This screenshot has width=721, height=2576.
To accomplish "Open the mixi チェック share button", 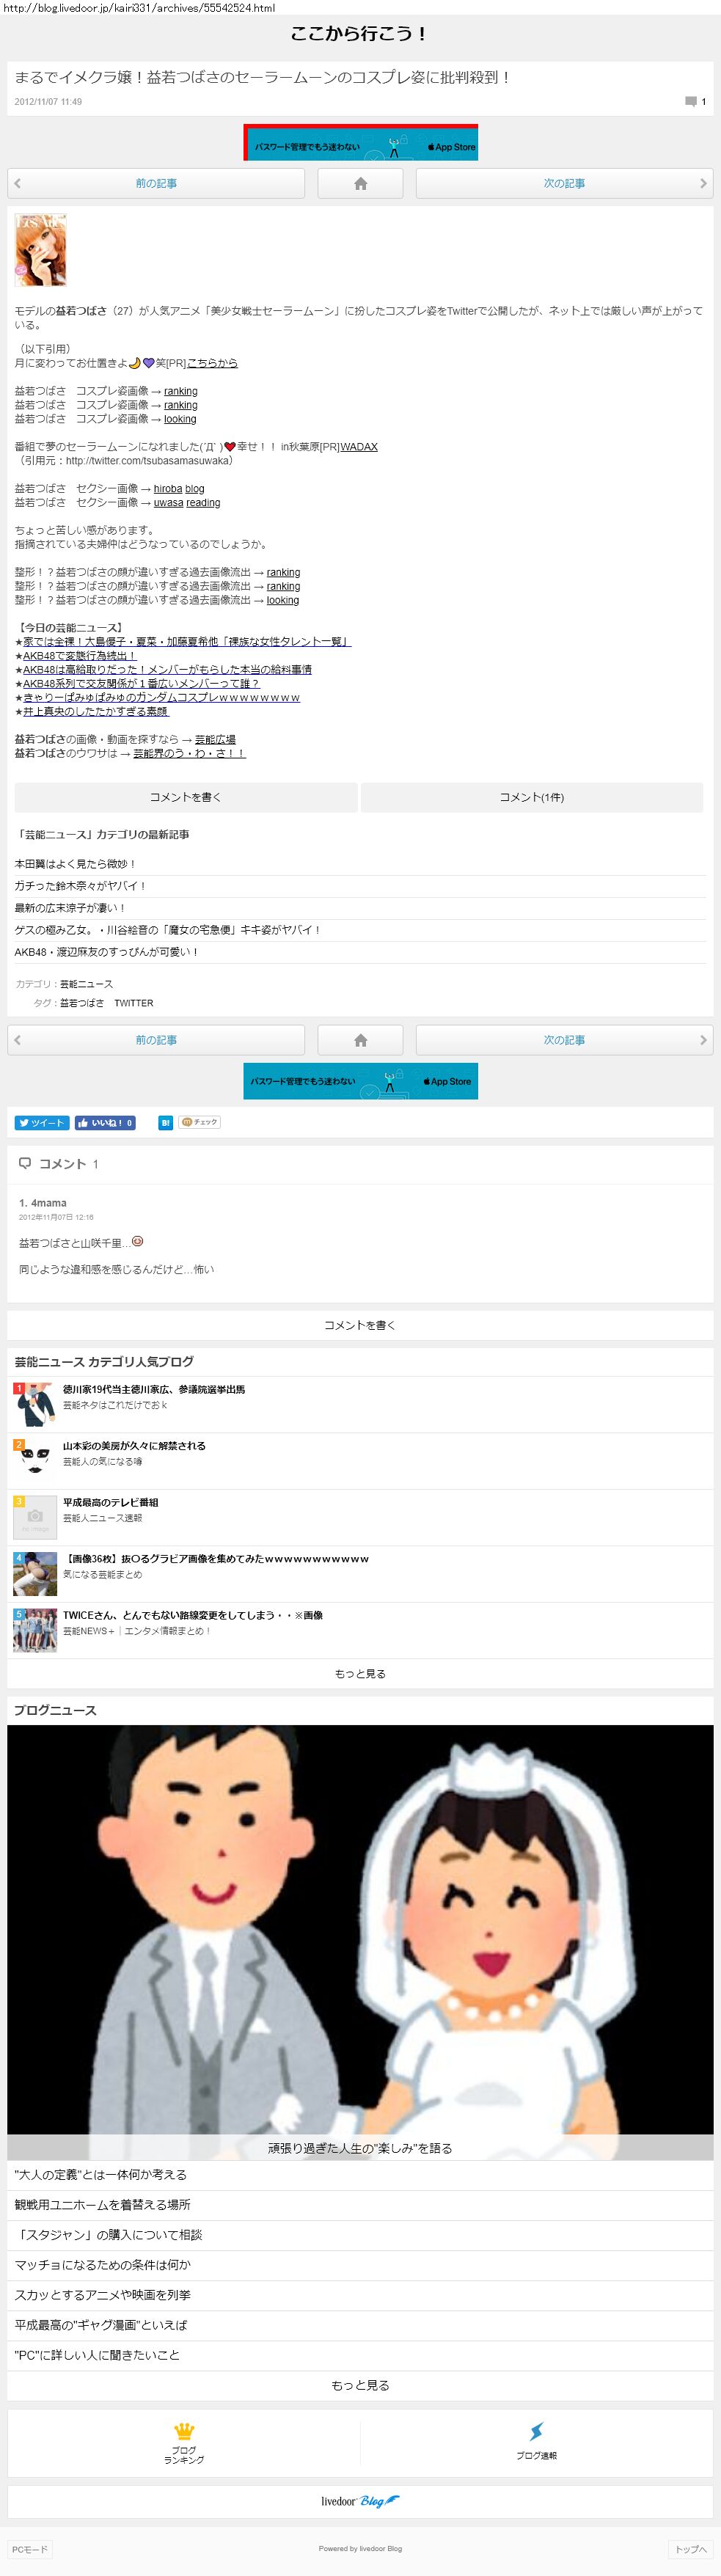I will point(200,1122).
